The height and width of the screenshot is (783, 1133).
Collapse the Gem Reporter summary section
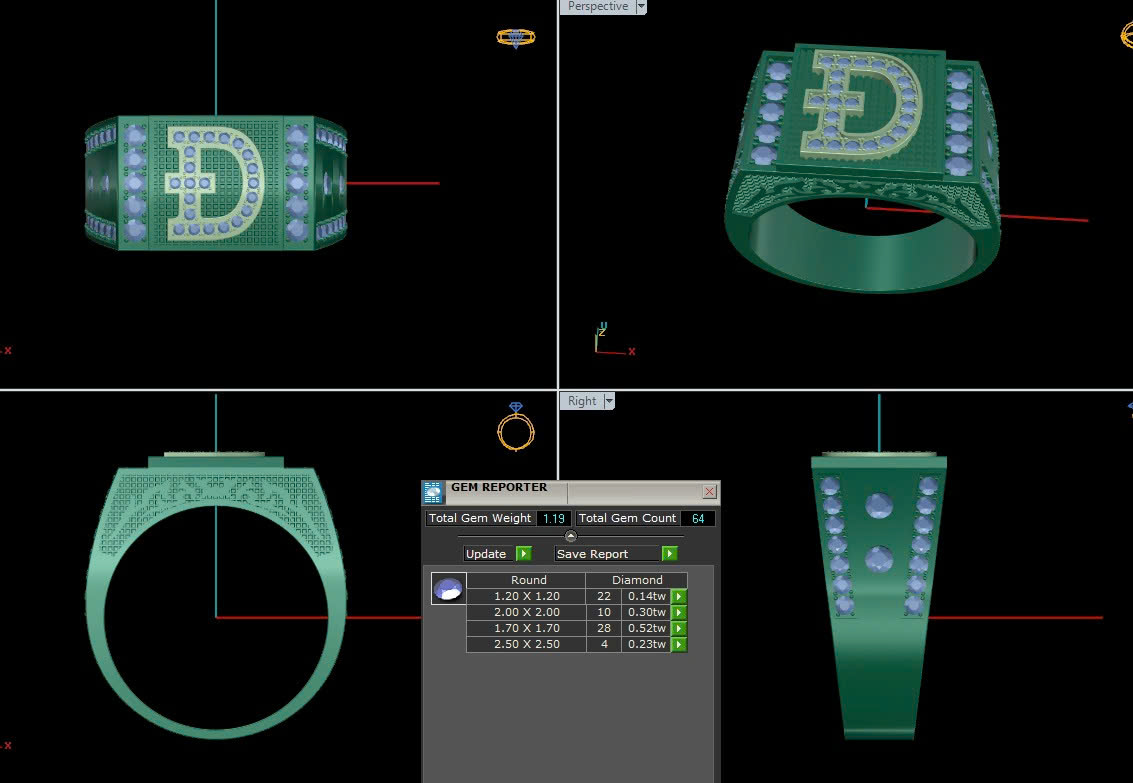[x=571, y=536]
